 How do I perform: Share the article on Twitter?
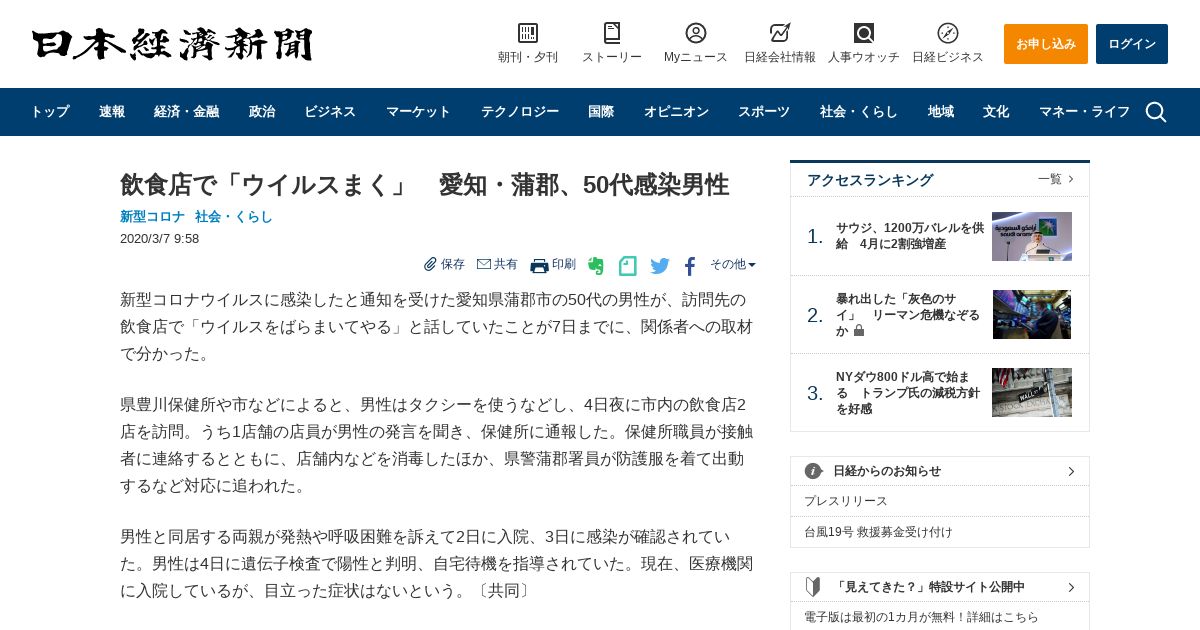[660, 266]
